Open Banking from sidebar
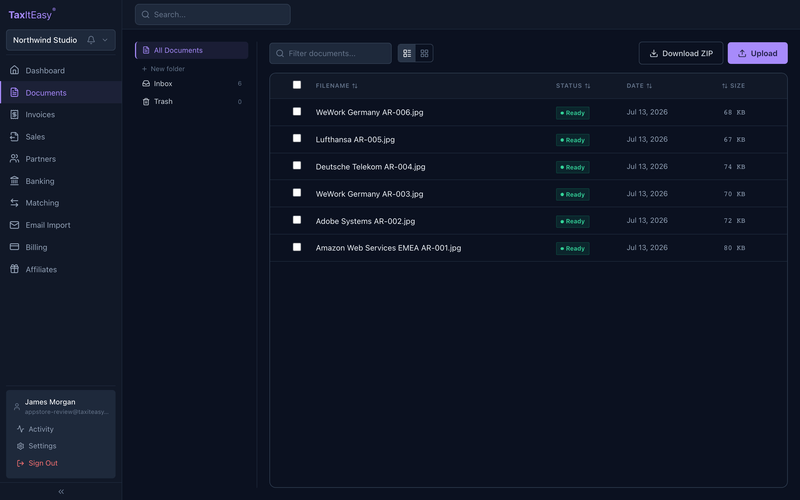This screenshot has width=800, height=500. click(x=61, y=181)
